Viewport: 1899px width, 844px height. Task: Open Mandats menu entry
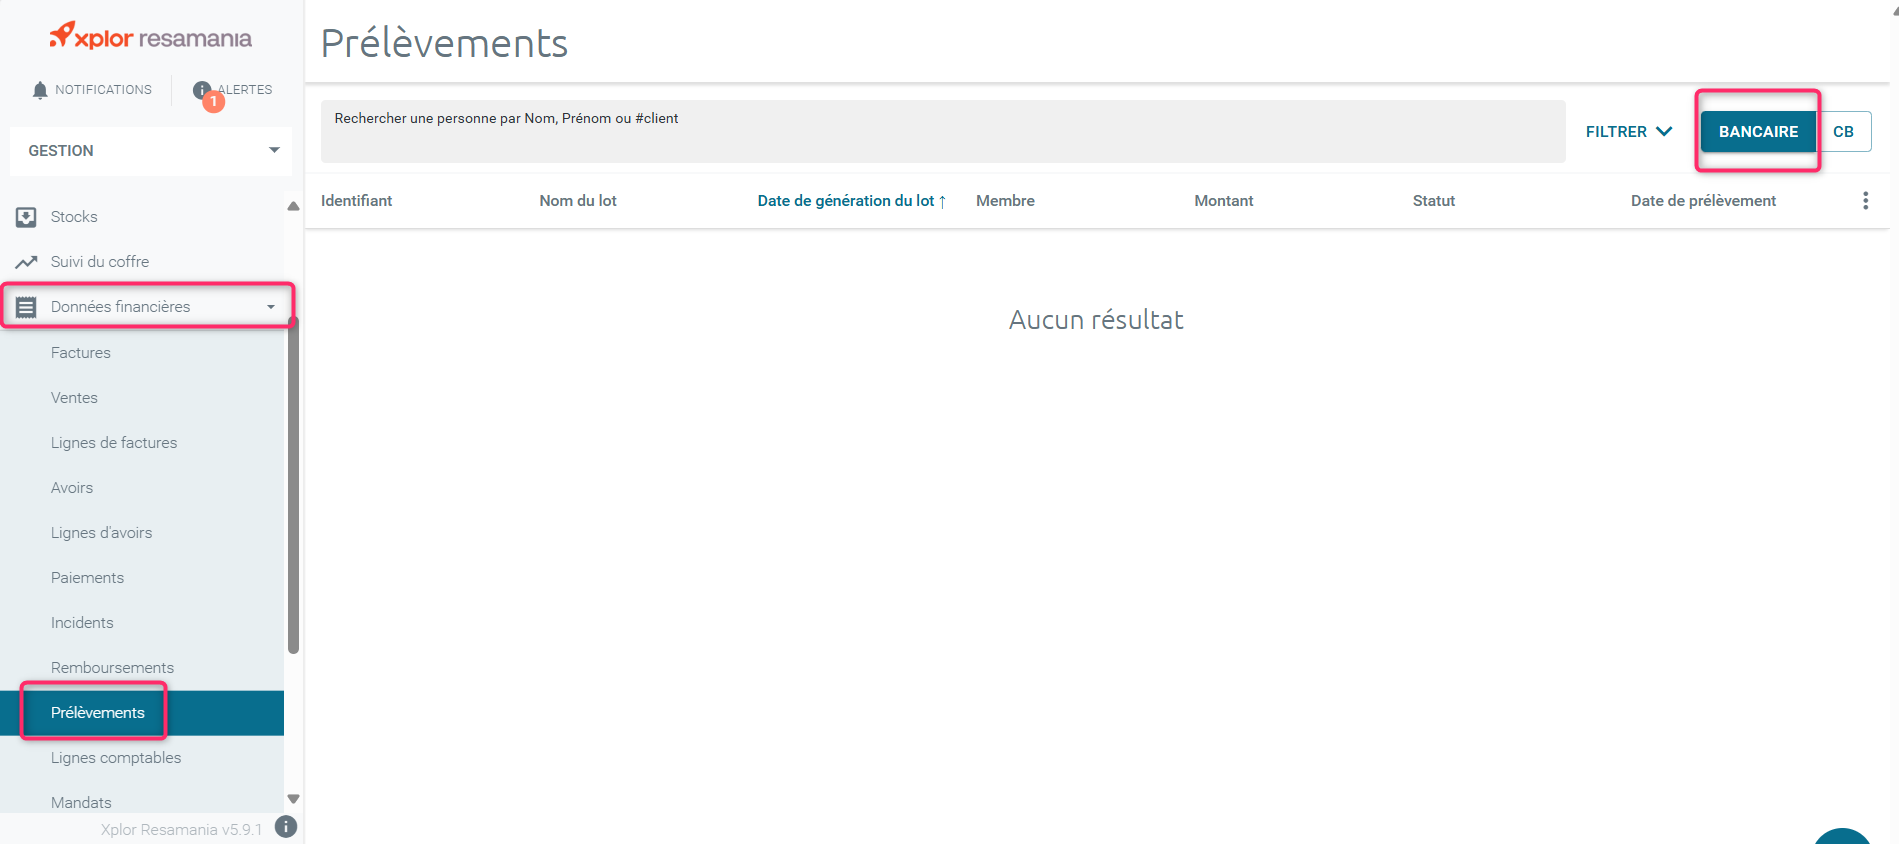81,803
